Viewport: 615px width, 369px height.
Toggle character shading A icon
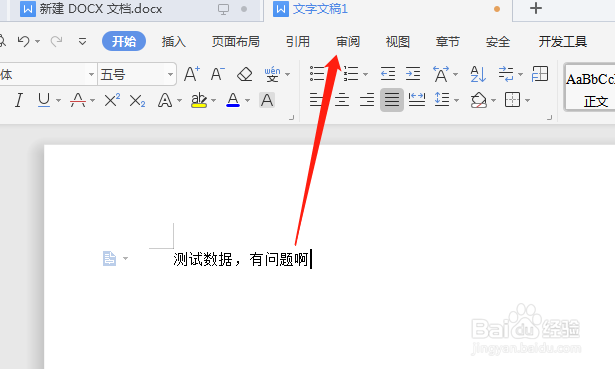(x=267, y=100)
